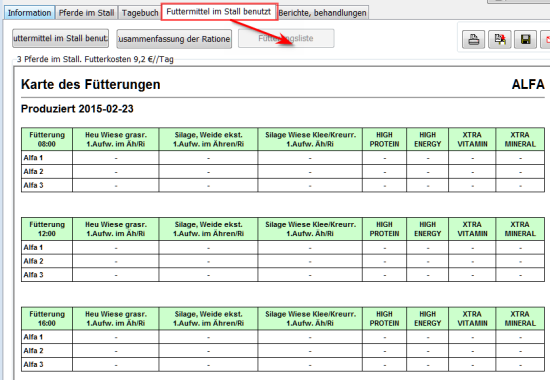The image size is (550, 380).
Task: Select the Futtermittel im Stall benutzt tab
Action: (219, 12)
